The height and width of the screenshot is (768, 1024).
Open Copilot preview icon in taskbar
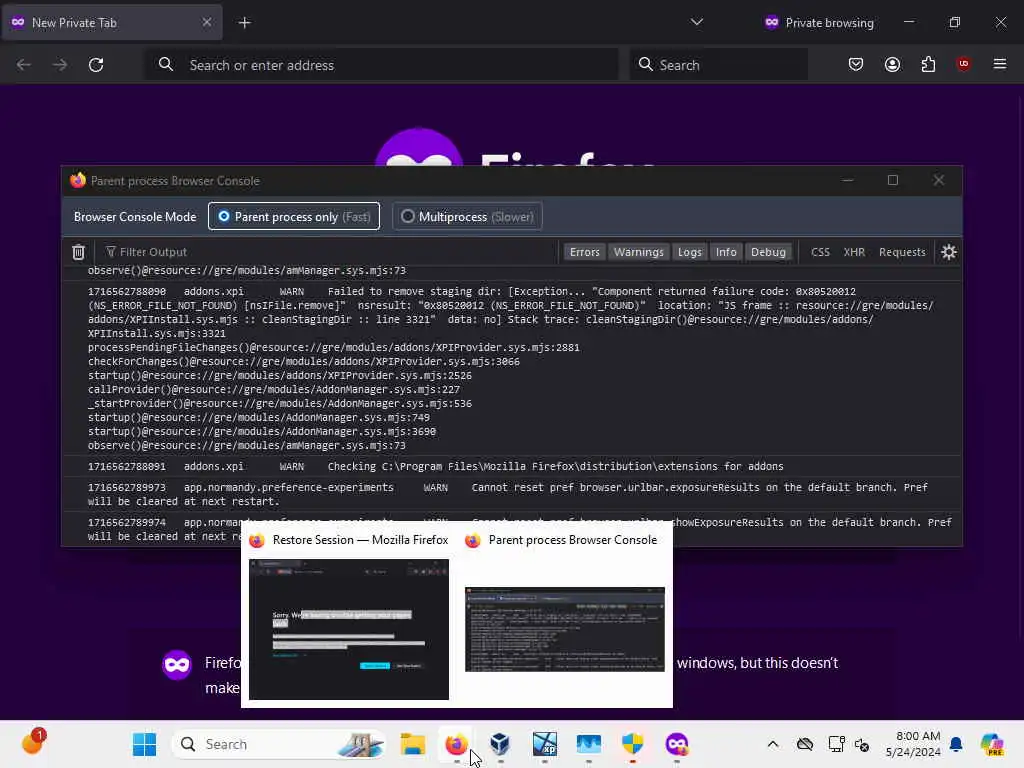click(992, 744)
